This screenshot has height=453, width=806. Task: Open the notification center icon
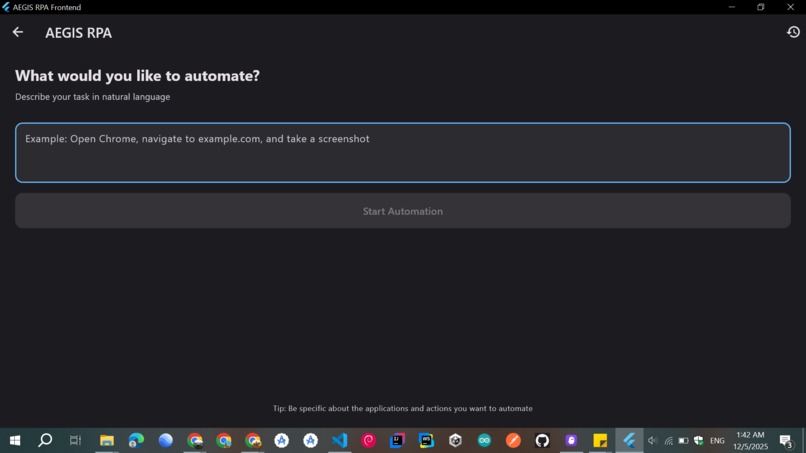click(785, 441)
